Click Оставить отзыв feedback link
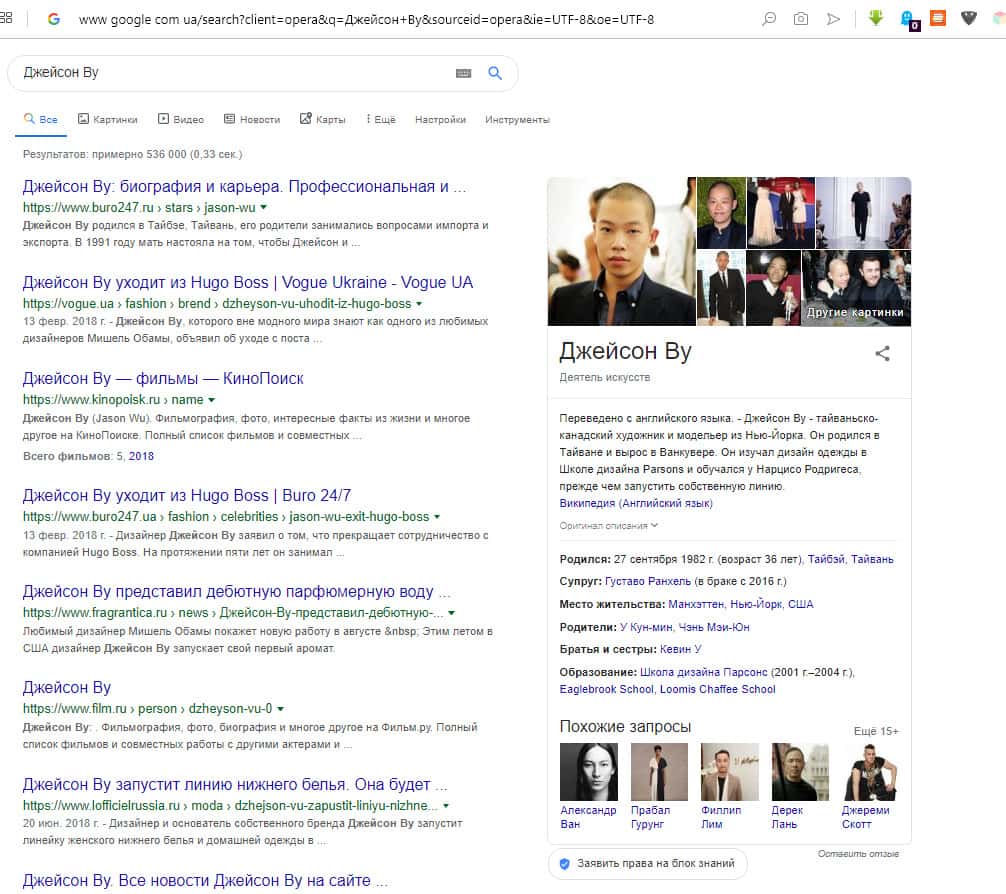This screenshot has height=894, width=1006. [858, 854]
